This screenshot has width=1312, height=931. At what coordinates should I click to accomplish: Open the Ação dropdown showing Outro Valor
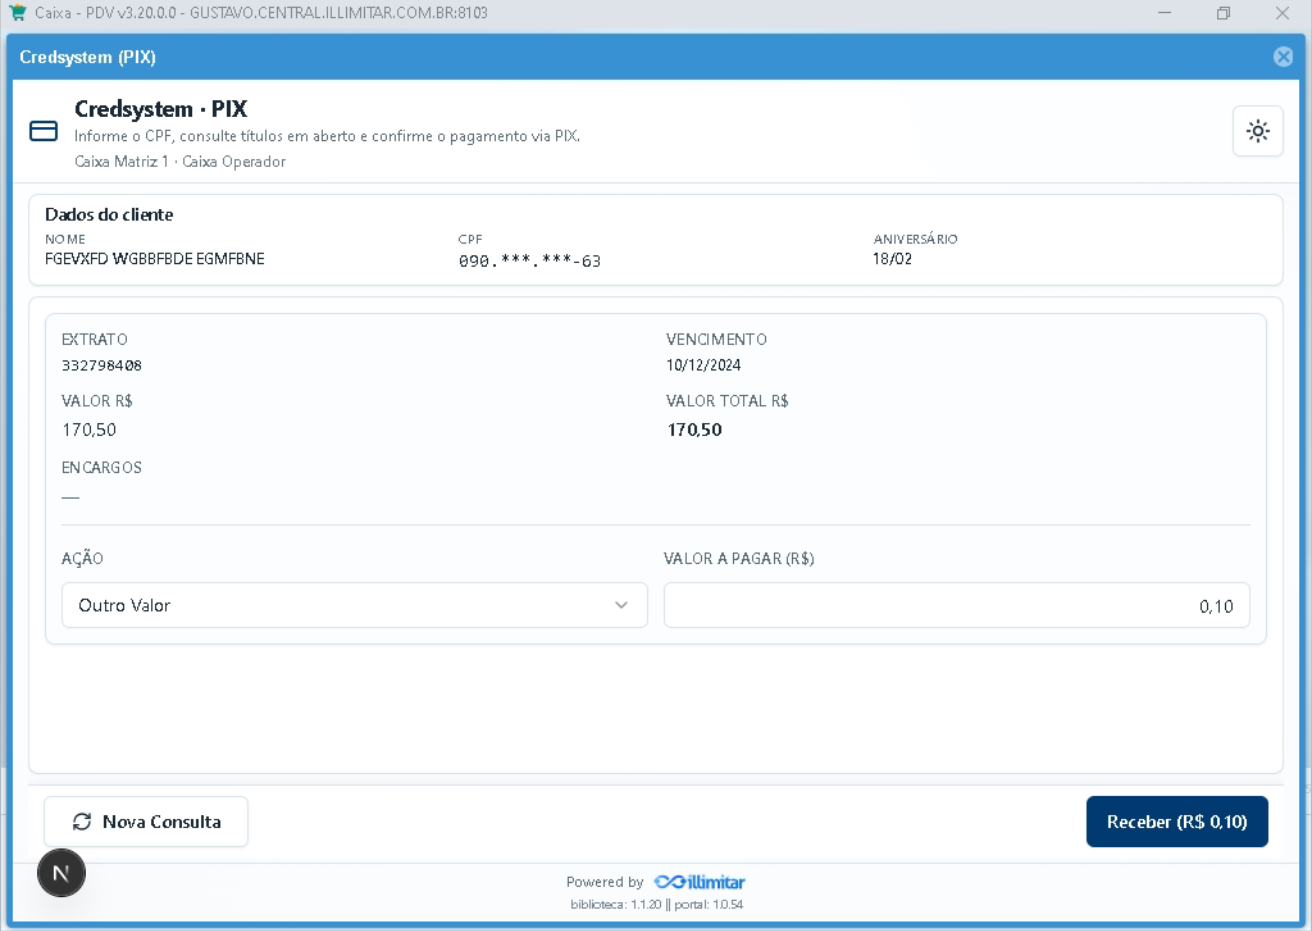pos(355,605)
